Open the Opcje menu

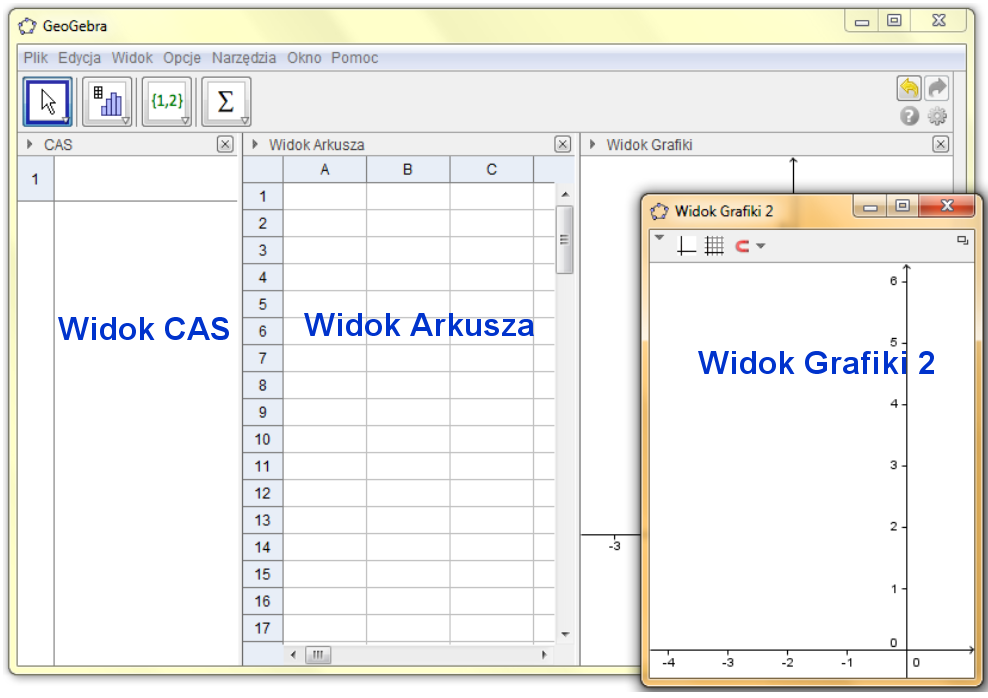[182, 58]
